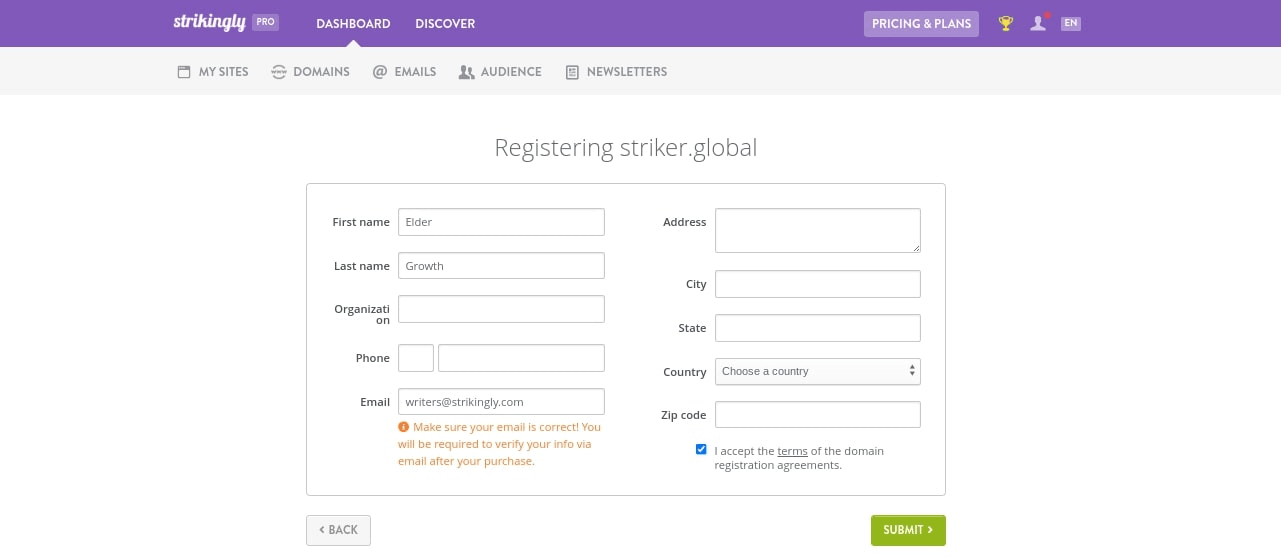Open the user account profile icon
The width and height of the screenshot is (1281, 558).
coord(1038,24)
